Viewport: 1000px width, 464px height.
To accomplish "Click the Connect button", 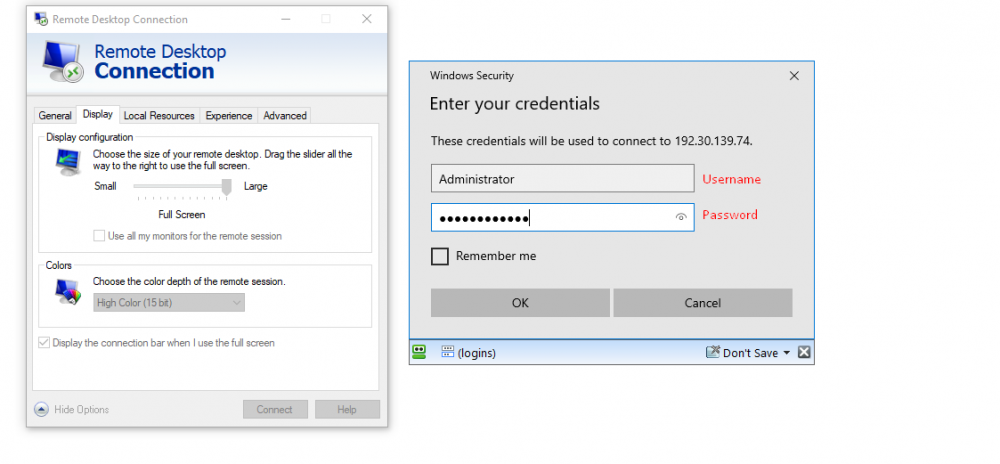I will coord(275,409).
